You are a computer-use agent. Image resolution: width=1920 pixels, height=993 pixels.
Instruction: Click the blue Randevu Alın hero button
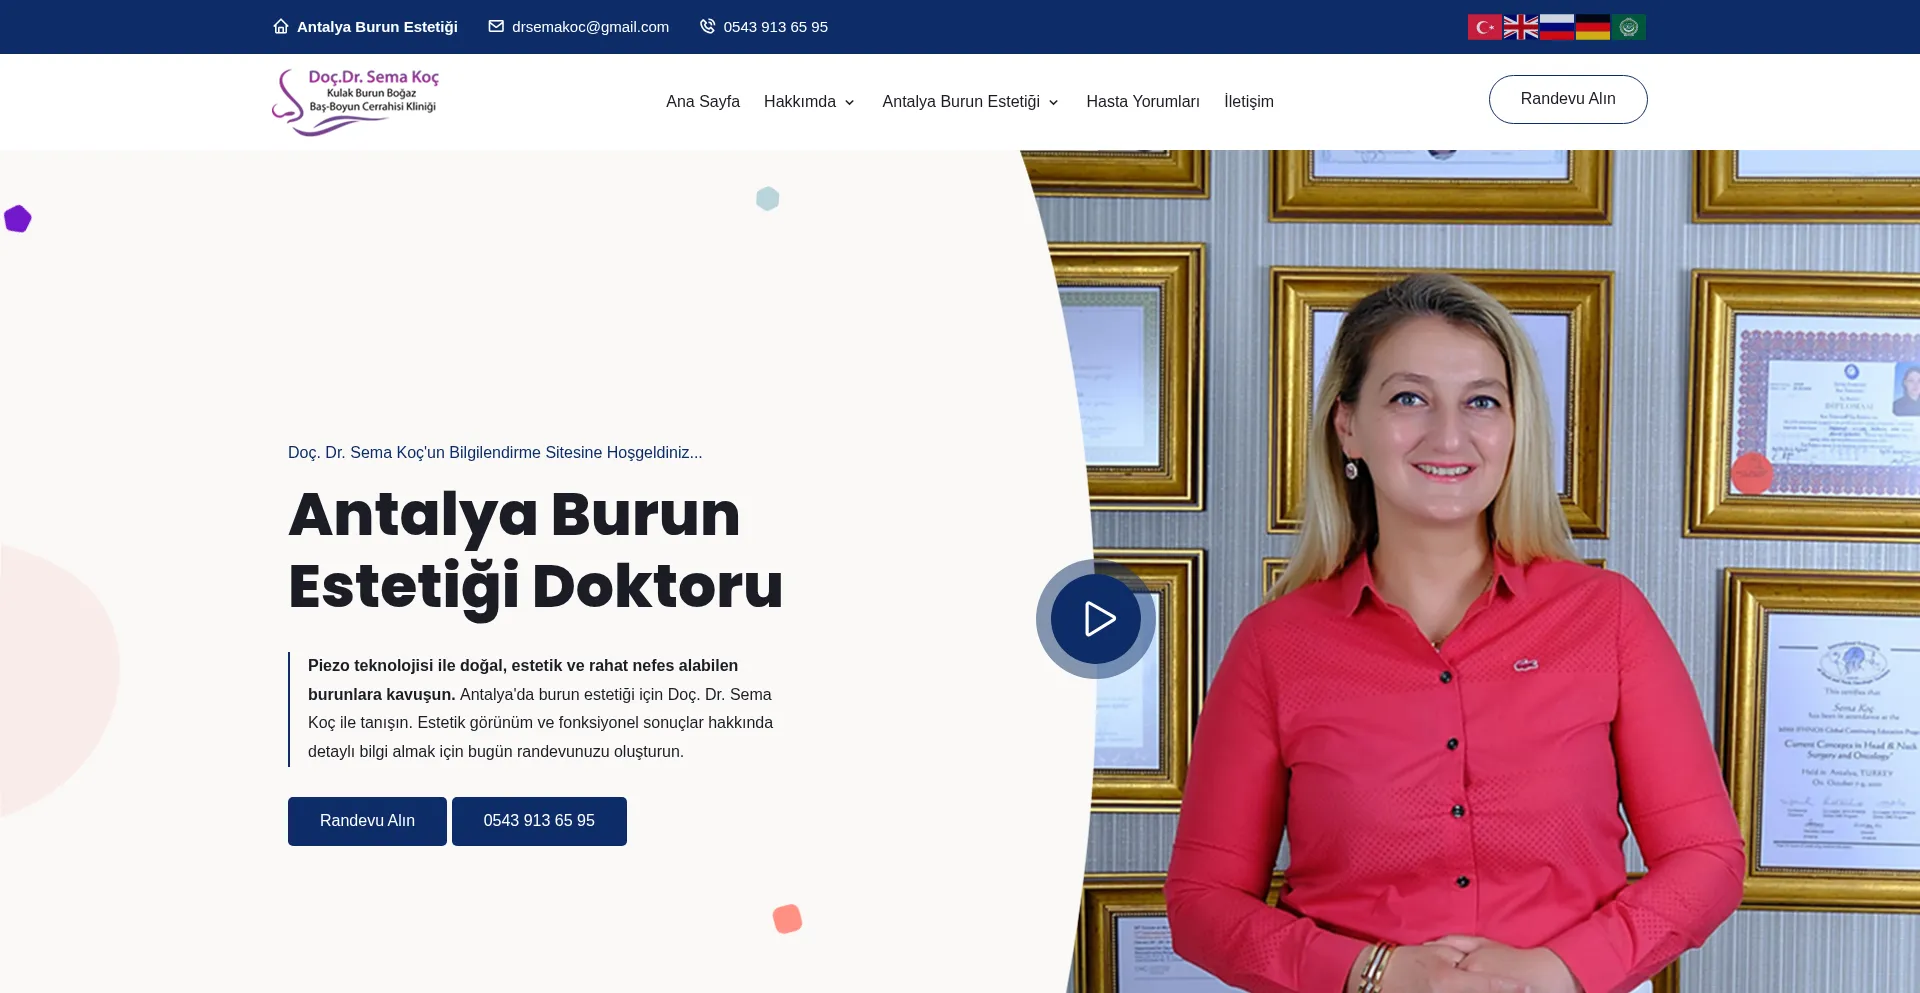367,821
